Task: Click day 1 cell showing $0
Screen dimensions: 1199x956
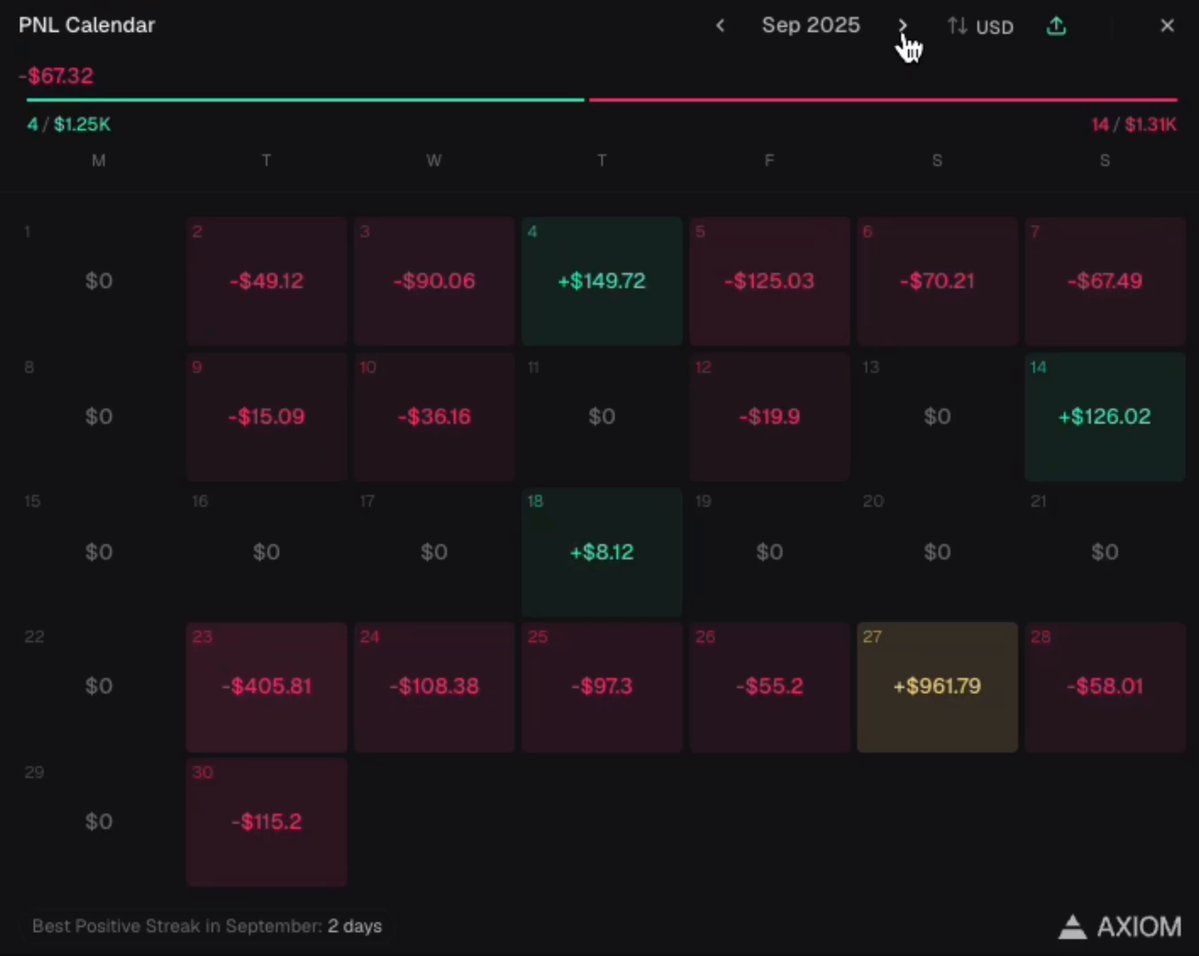Action: pyautogui.click(x=99, y=281)
